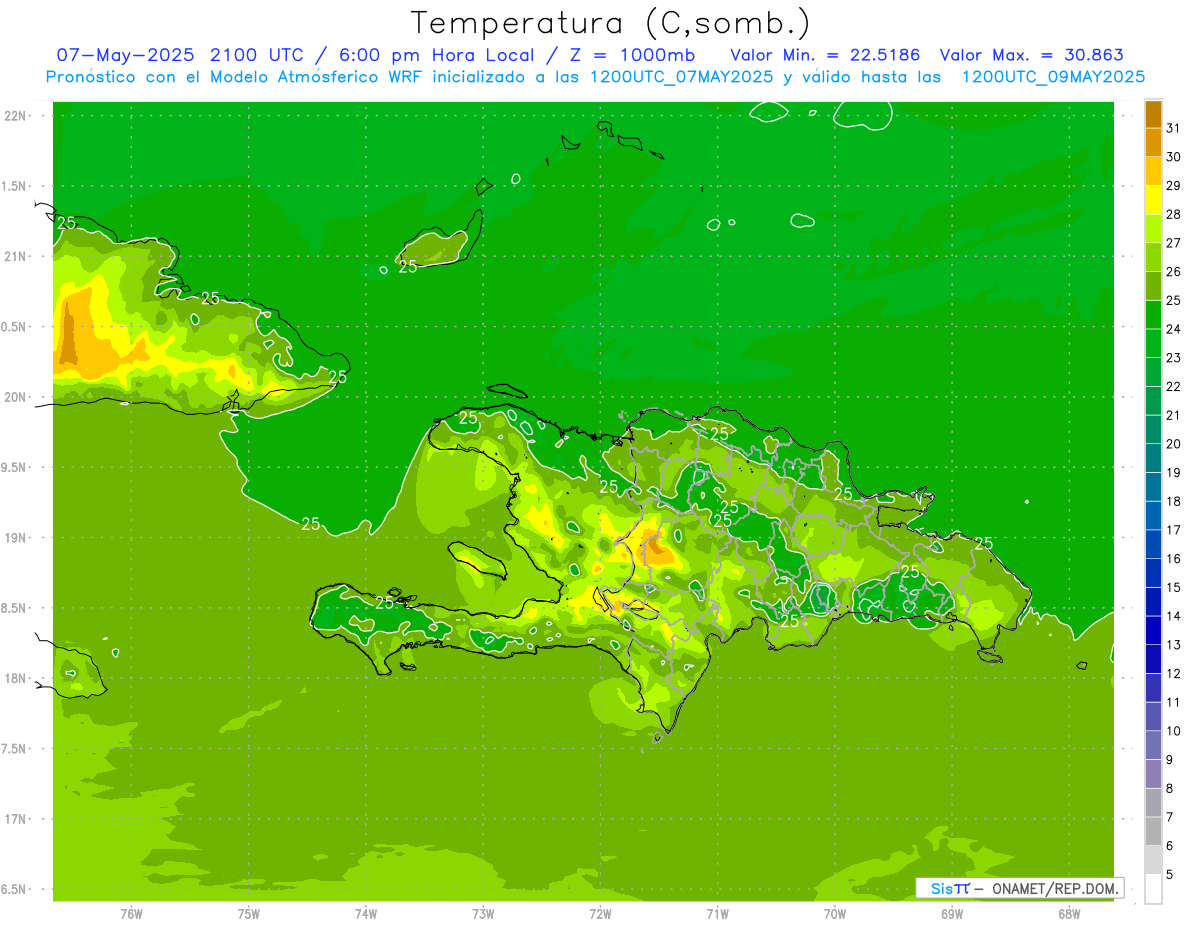Click the legend value '31'

tap(1173, 128)
